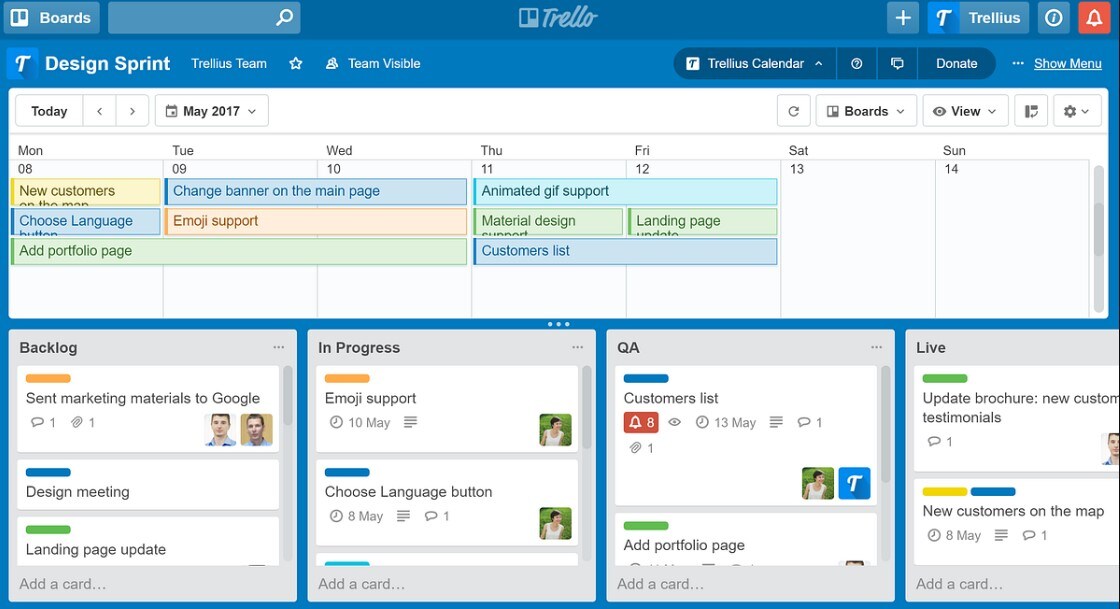Click member avatar on Emoji support card
The height and width of the screenshot is (609, 1120).
tap(555, 430)
